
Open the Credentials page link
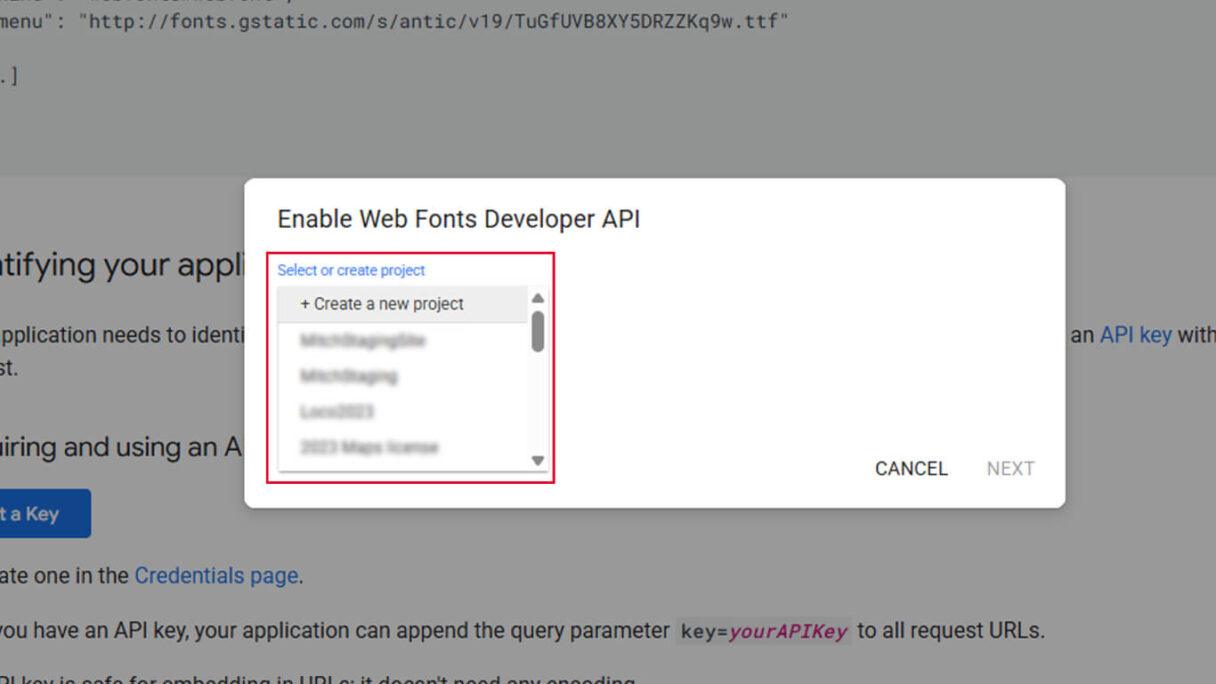point(217,575)
